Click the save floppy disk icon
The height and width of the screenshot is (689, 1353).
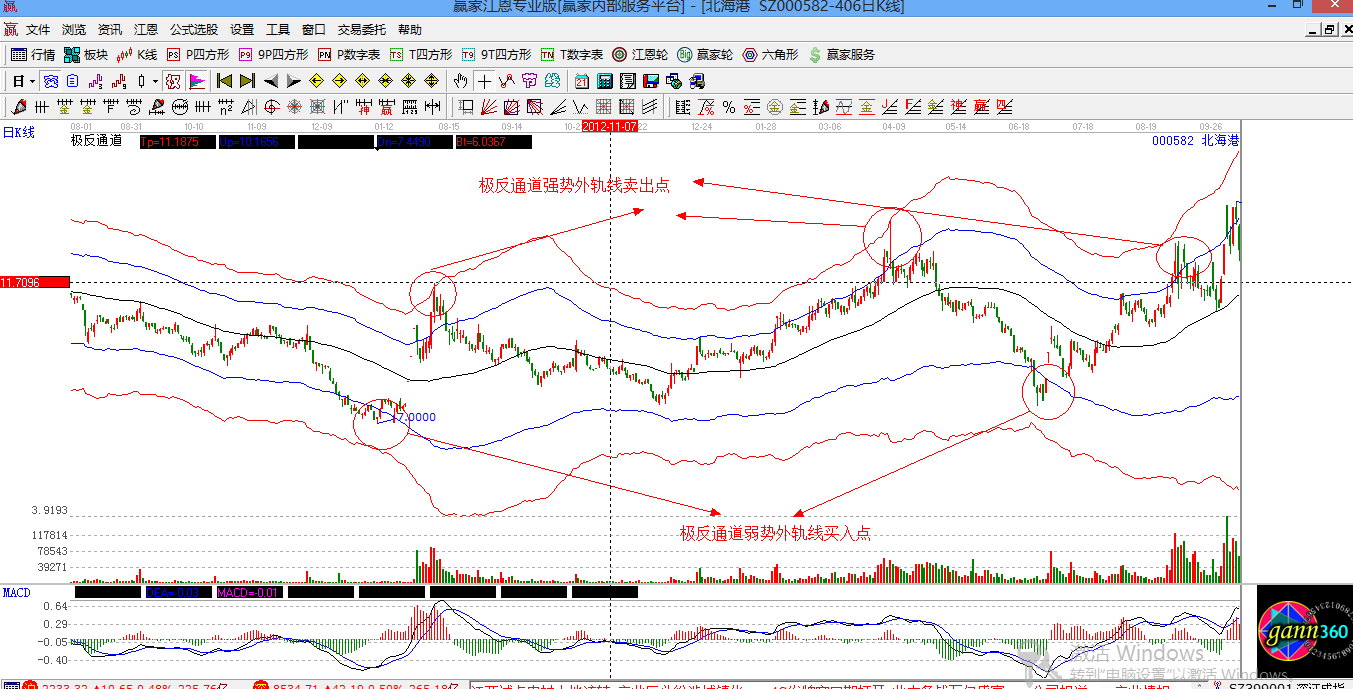coord(651,81)
